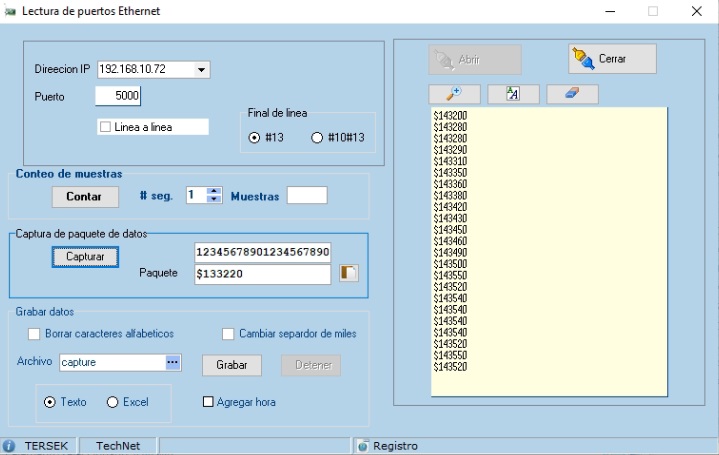
Task: Click the eraser icon to clear log
Action: pyautogui.click(x=572, y=93)
